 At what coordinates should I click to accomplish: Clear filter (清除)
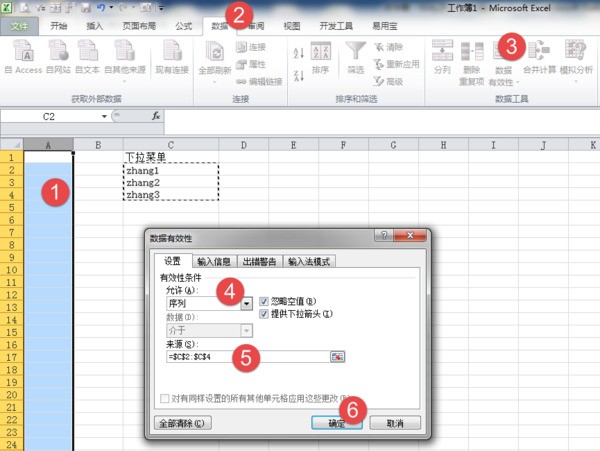[388, 47]
